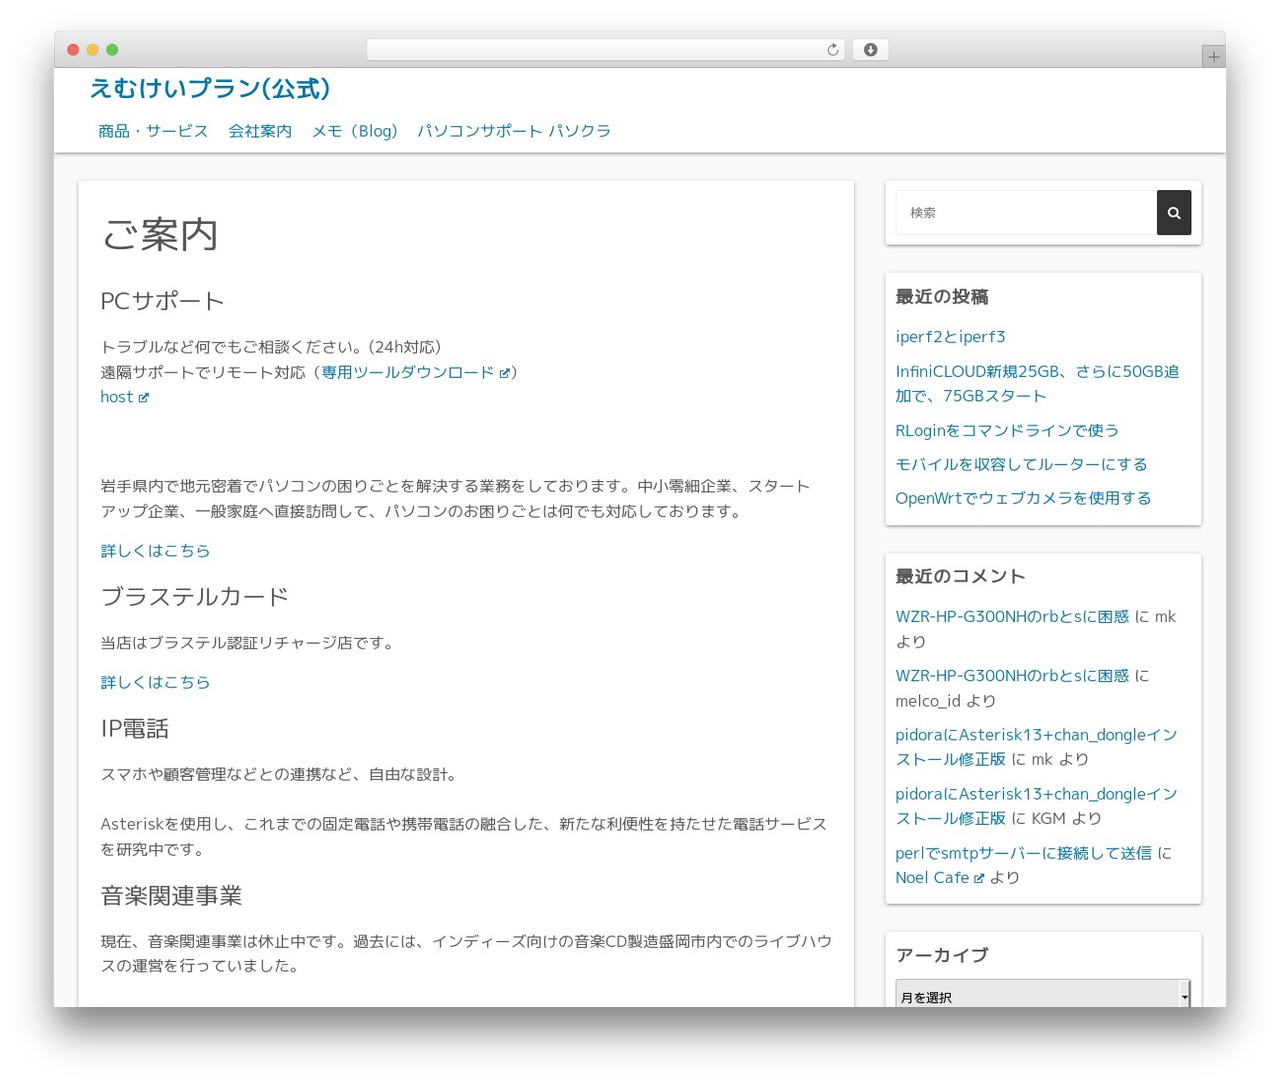1280x1084 pixels.
Task: Click the 音楽関連事業 heading
Action: [x=171, y=896]
